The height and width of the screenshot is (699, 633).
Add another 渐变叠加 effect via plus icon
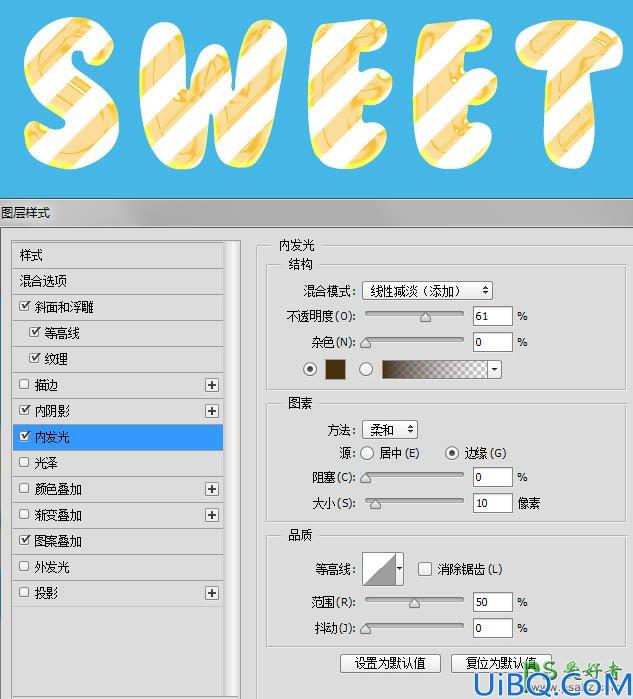(x=212, y=515)
